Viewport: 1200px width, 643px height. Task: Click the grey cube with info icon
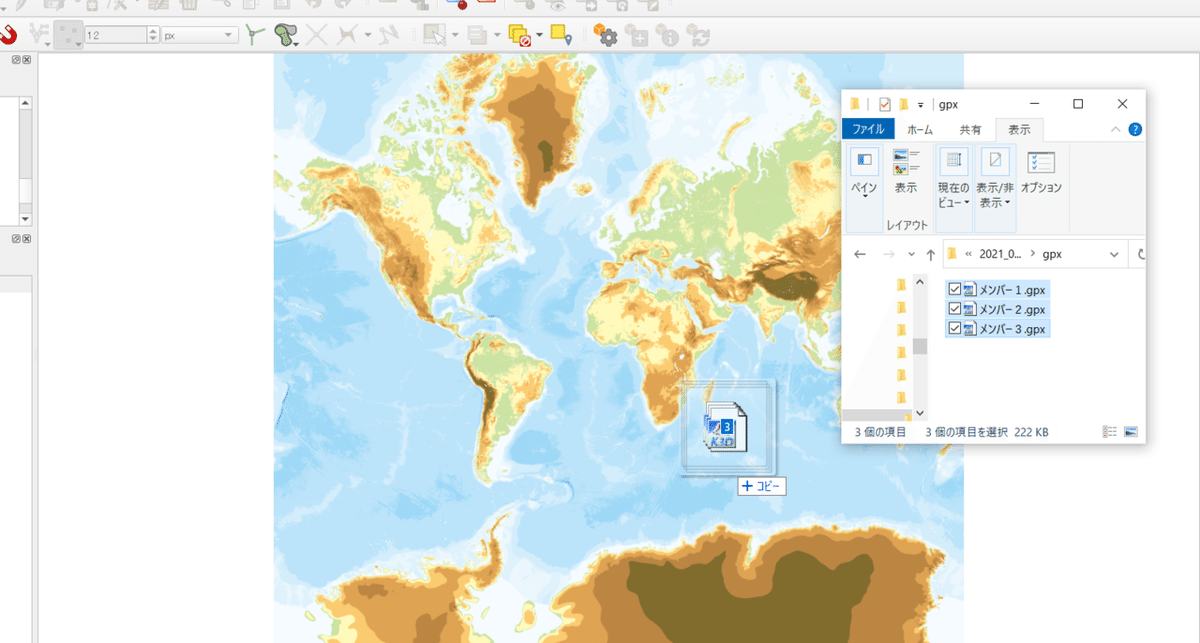coord(667,36)
